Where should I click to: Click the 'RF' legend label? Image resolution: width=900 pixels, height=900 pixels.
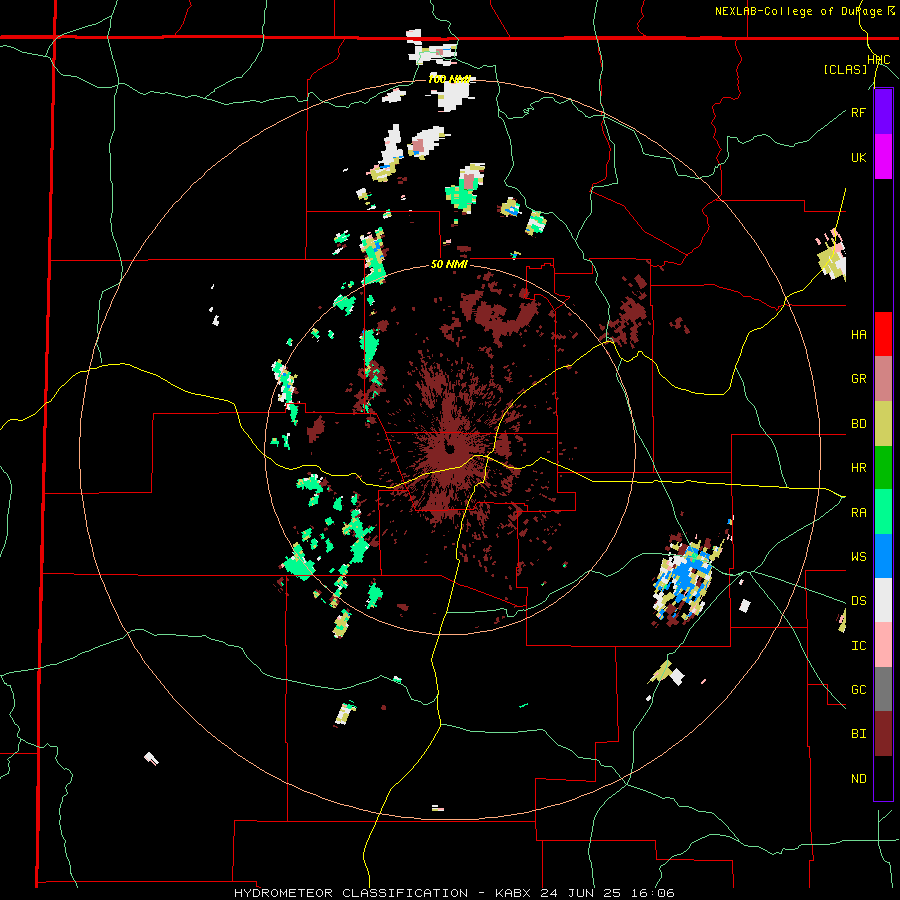[858, 112]
